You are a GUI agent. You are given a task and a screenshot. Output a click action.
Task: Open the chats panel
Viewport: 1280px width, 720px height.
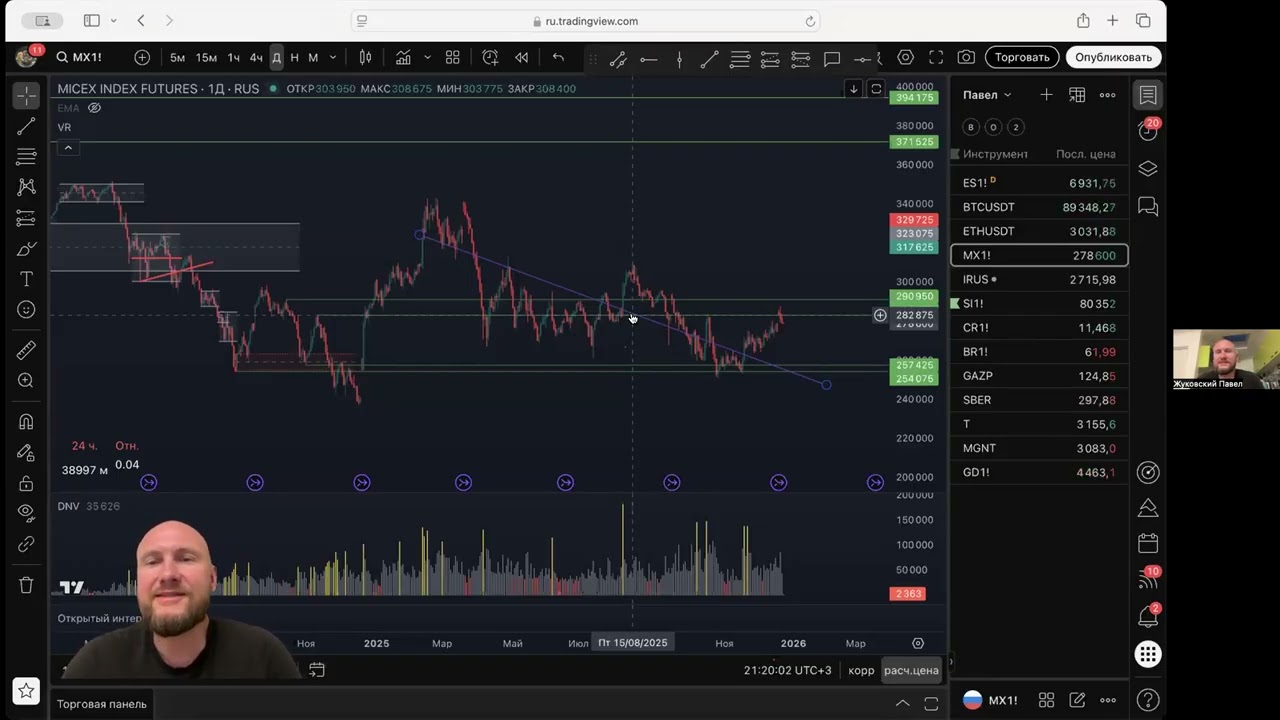1148,207
